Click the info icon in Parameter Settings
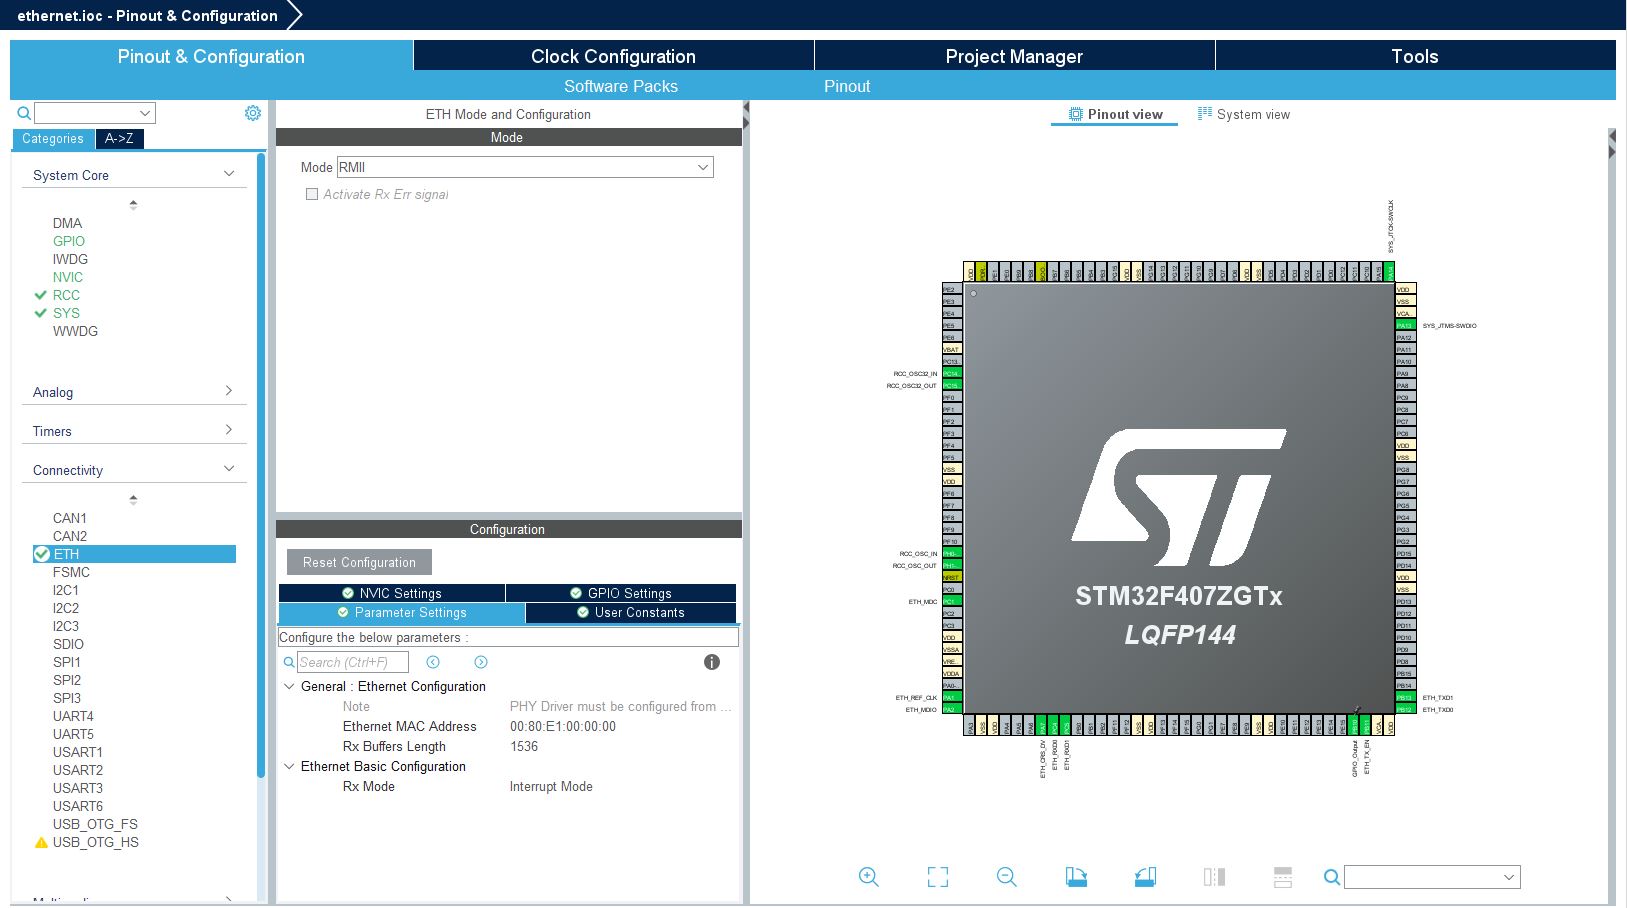Viewport: 1627px width, 908px height. [x=712, y=661]
